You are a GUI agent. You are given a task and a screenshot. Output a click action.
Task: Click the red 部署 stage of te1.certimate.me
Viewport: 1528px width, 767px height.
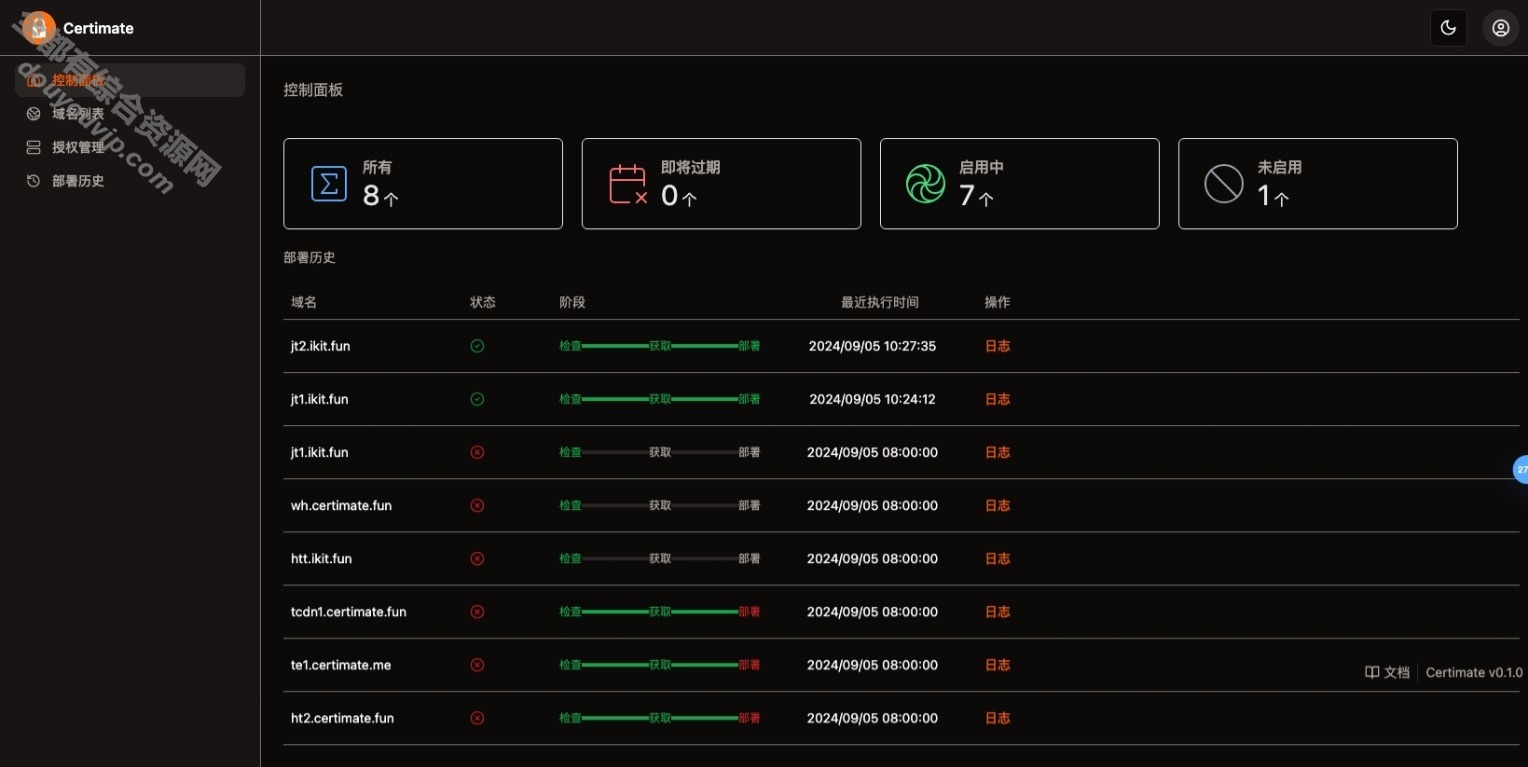pyautogui.click(x=749, y=664)
